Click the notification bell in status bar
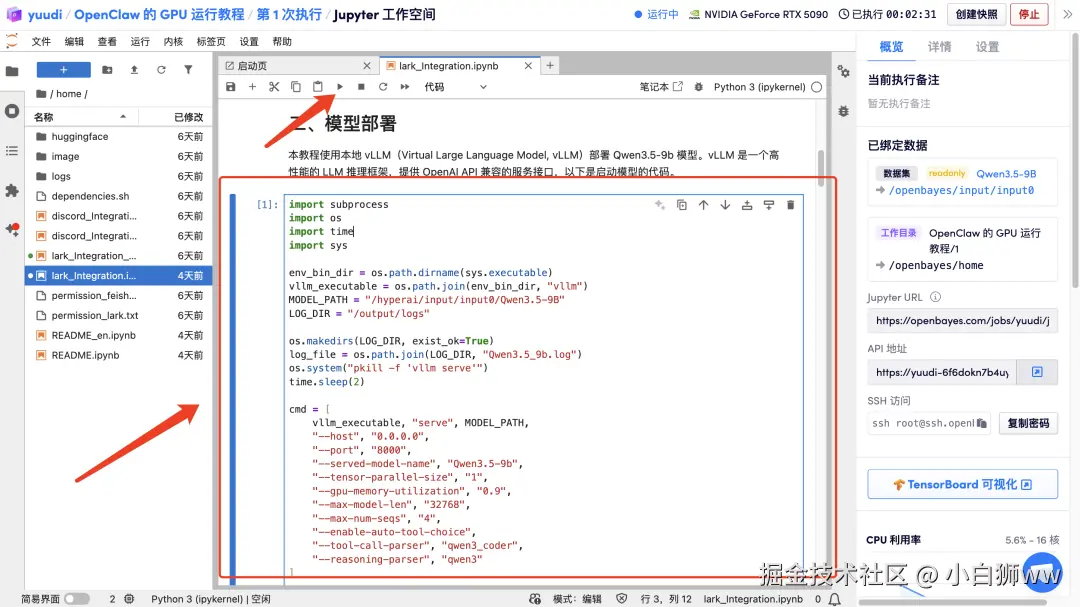1080x607 pixels. 835,599
